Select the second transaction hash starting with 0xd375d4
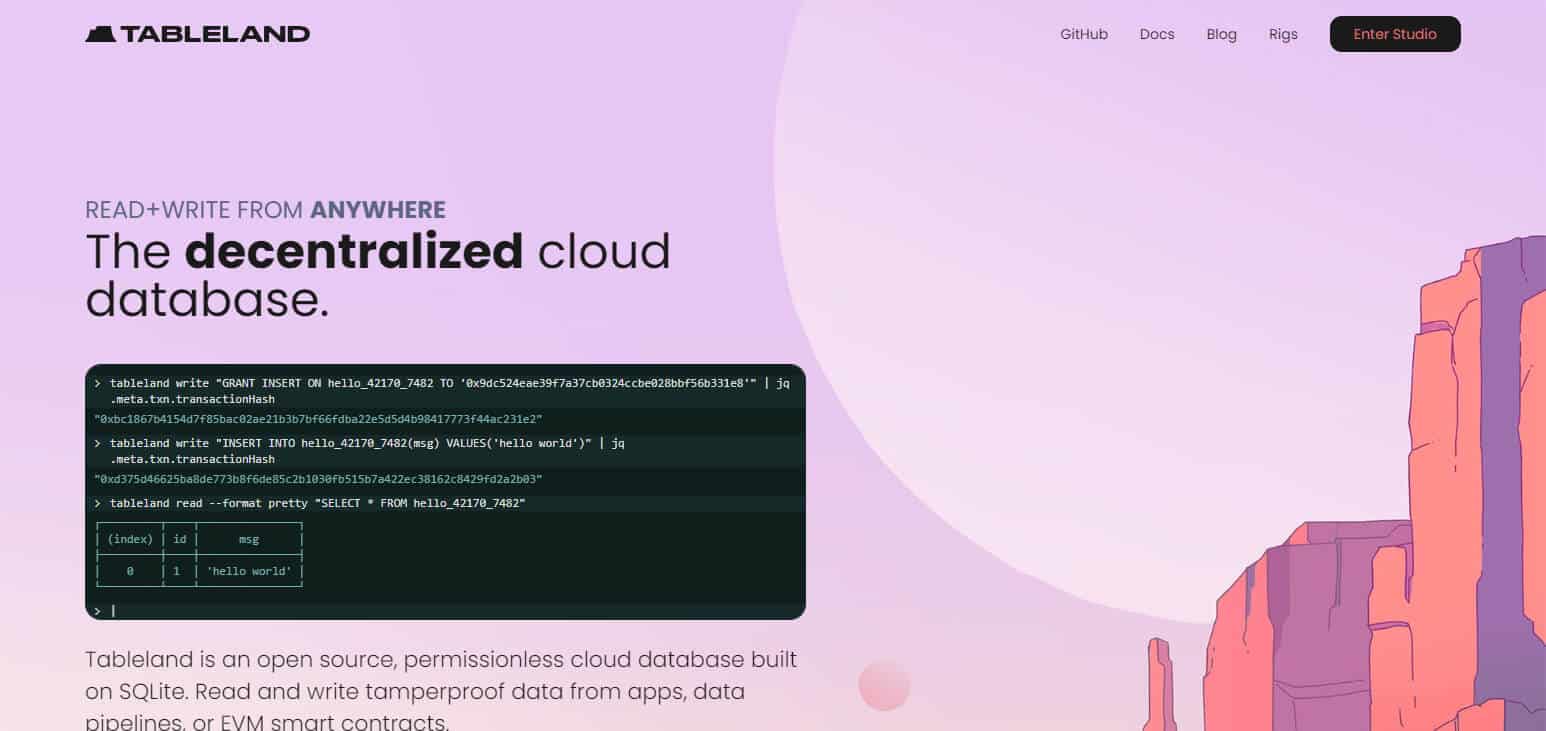 318,479
